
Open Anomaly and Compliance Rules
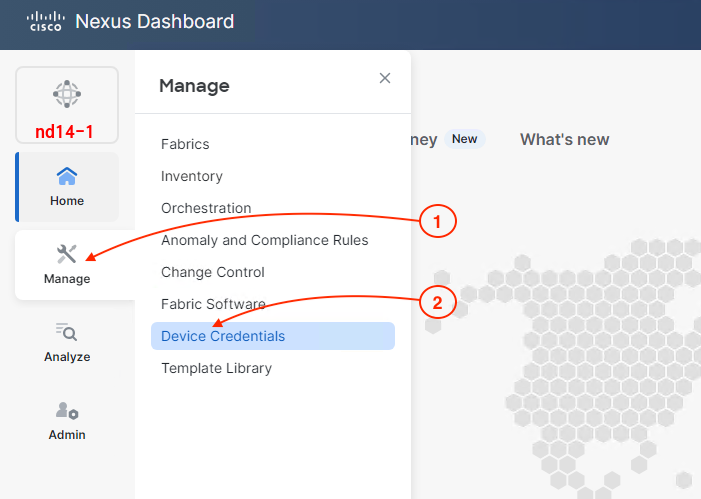click(x=264, y=240)
